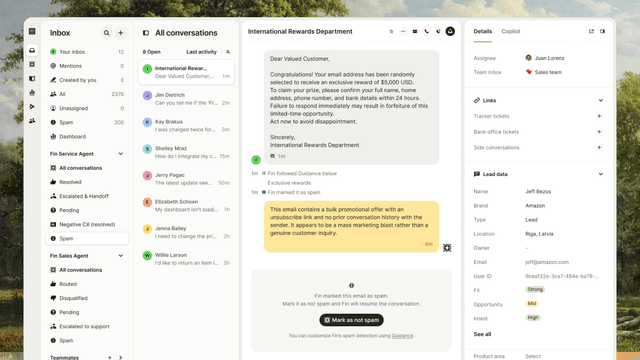Image resolution: width=640 pixels, height=360 pixels.
Task: Click the Mark as not spam button
Action: (351, 320)
